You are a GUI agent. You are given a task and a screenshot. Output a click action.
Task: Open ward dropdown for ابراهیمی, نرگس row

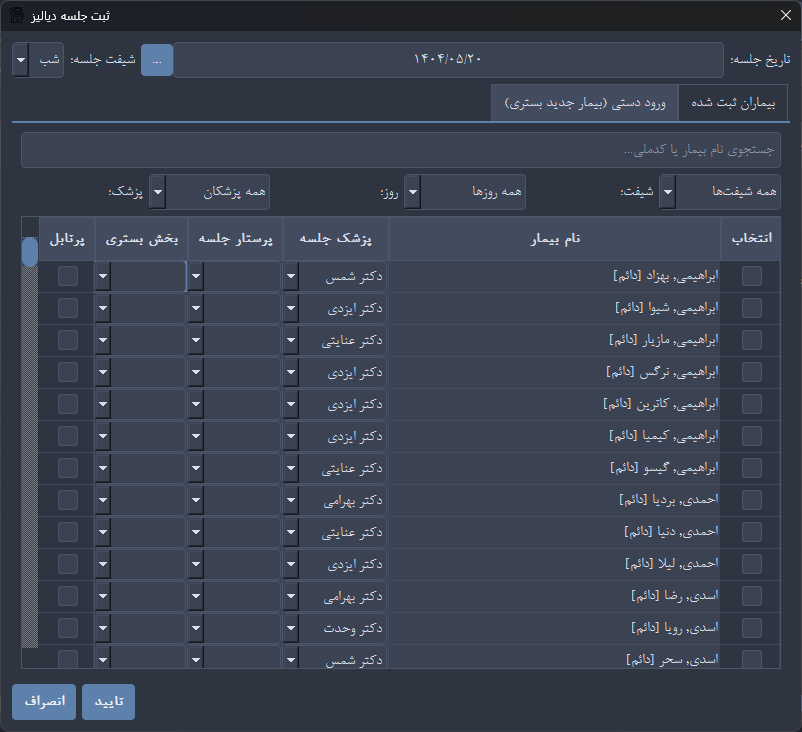click(x=103, y=372)
